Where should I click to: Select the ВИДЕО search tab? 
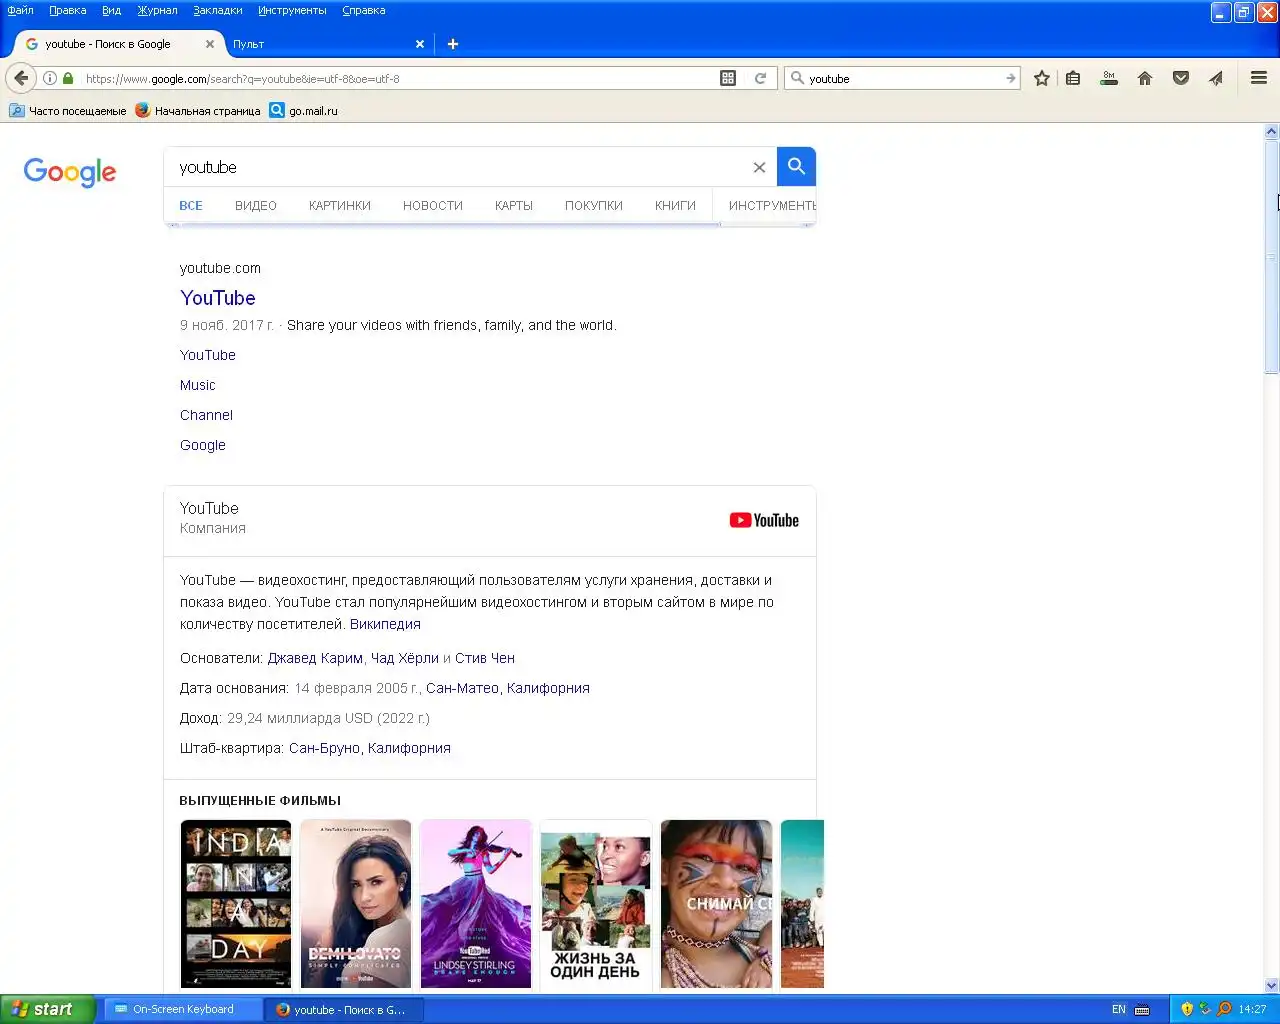click(x=256, y=206)
